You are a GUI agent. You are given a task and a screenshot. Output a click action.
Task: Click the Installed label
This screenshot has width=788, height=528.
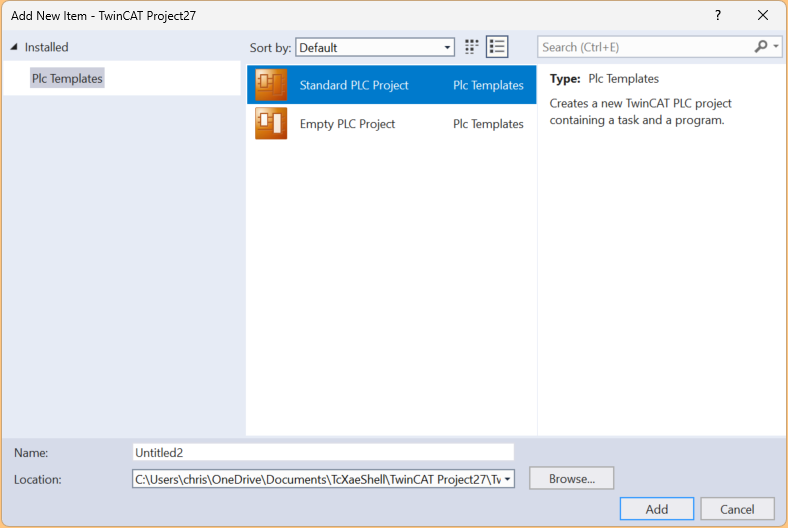[x=46, y=47]
